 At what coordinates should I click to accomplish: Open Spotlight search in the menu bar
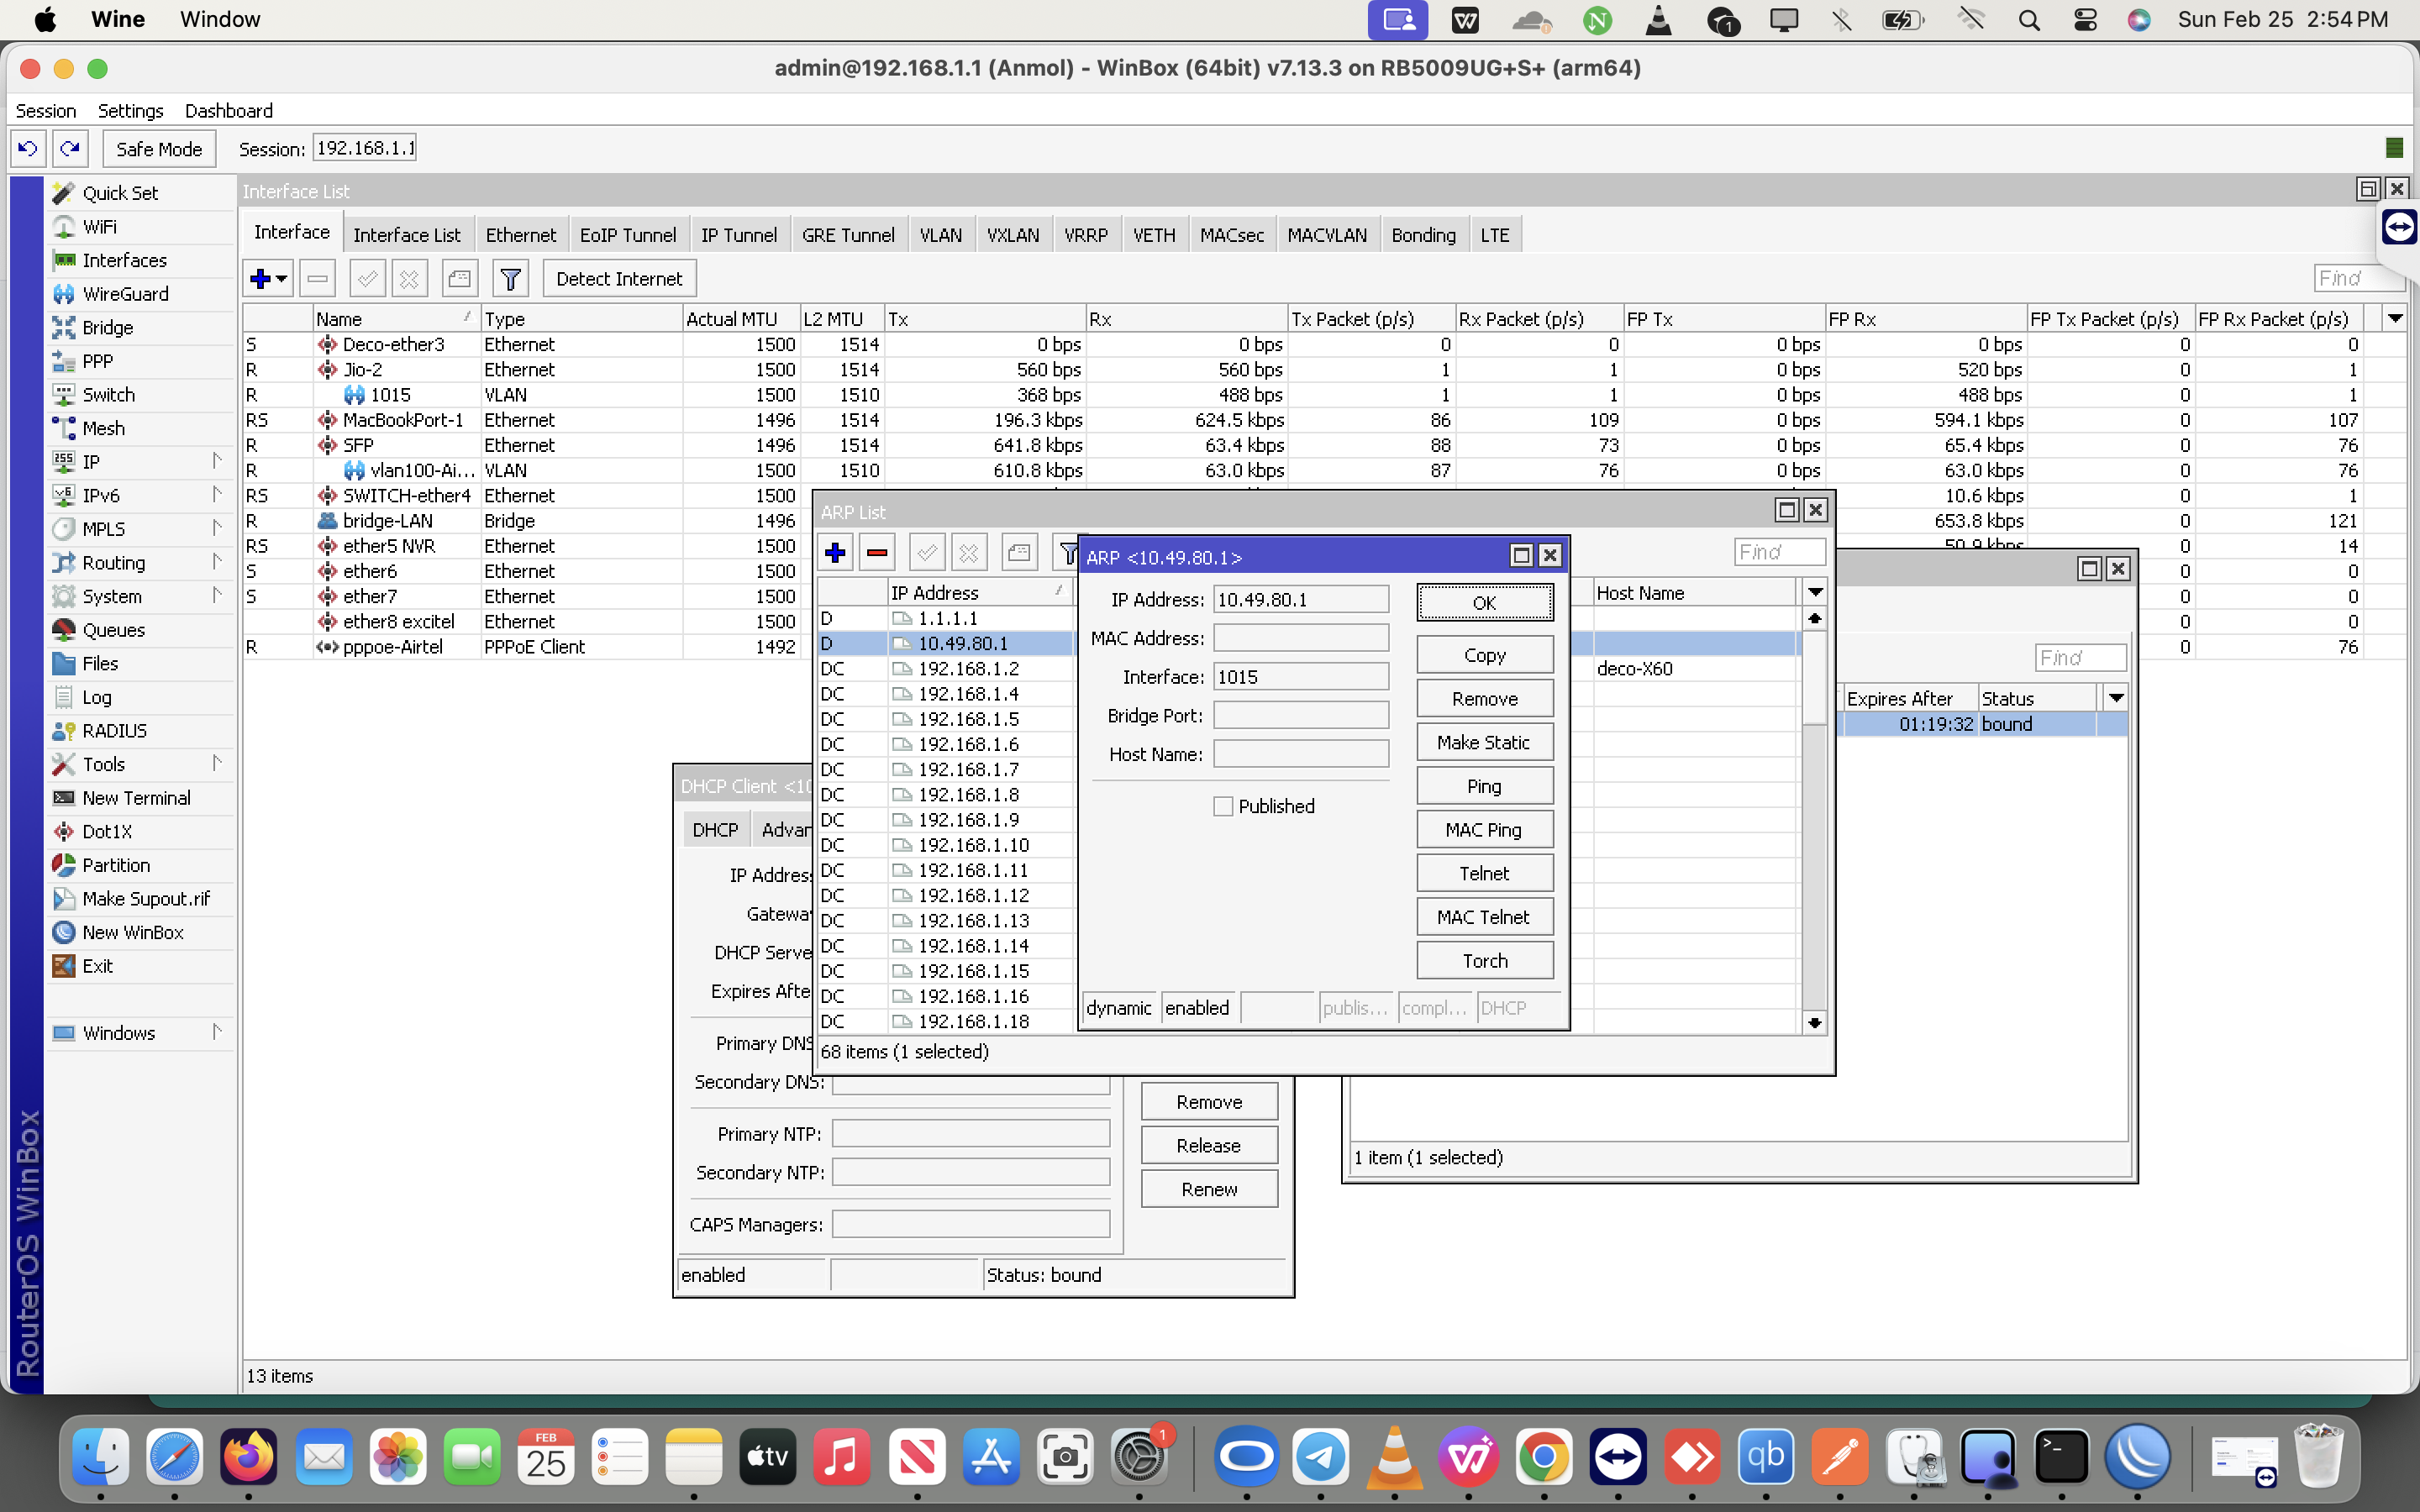point(2029,20)
